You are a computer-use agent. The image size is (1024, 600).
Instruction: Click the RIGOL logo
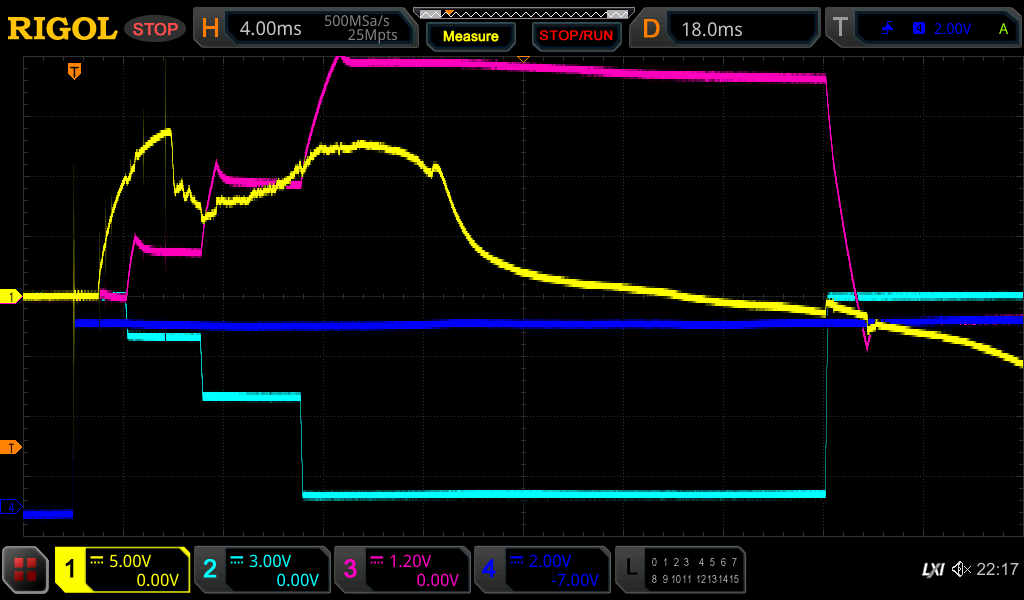(62, 29)
